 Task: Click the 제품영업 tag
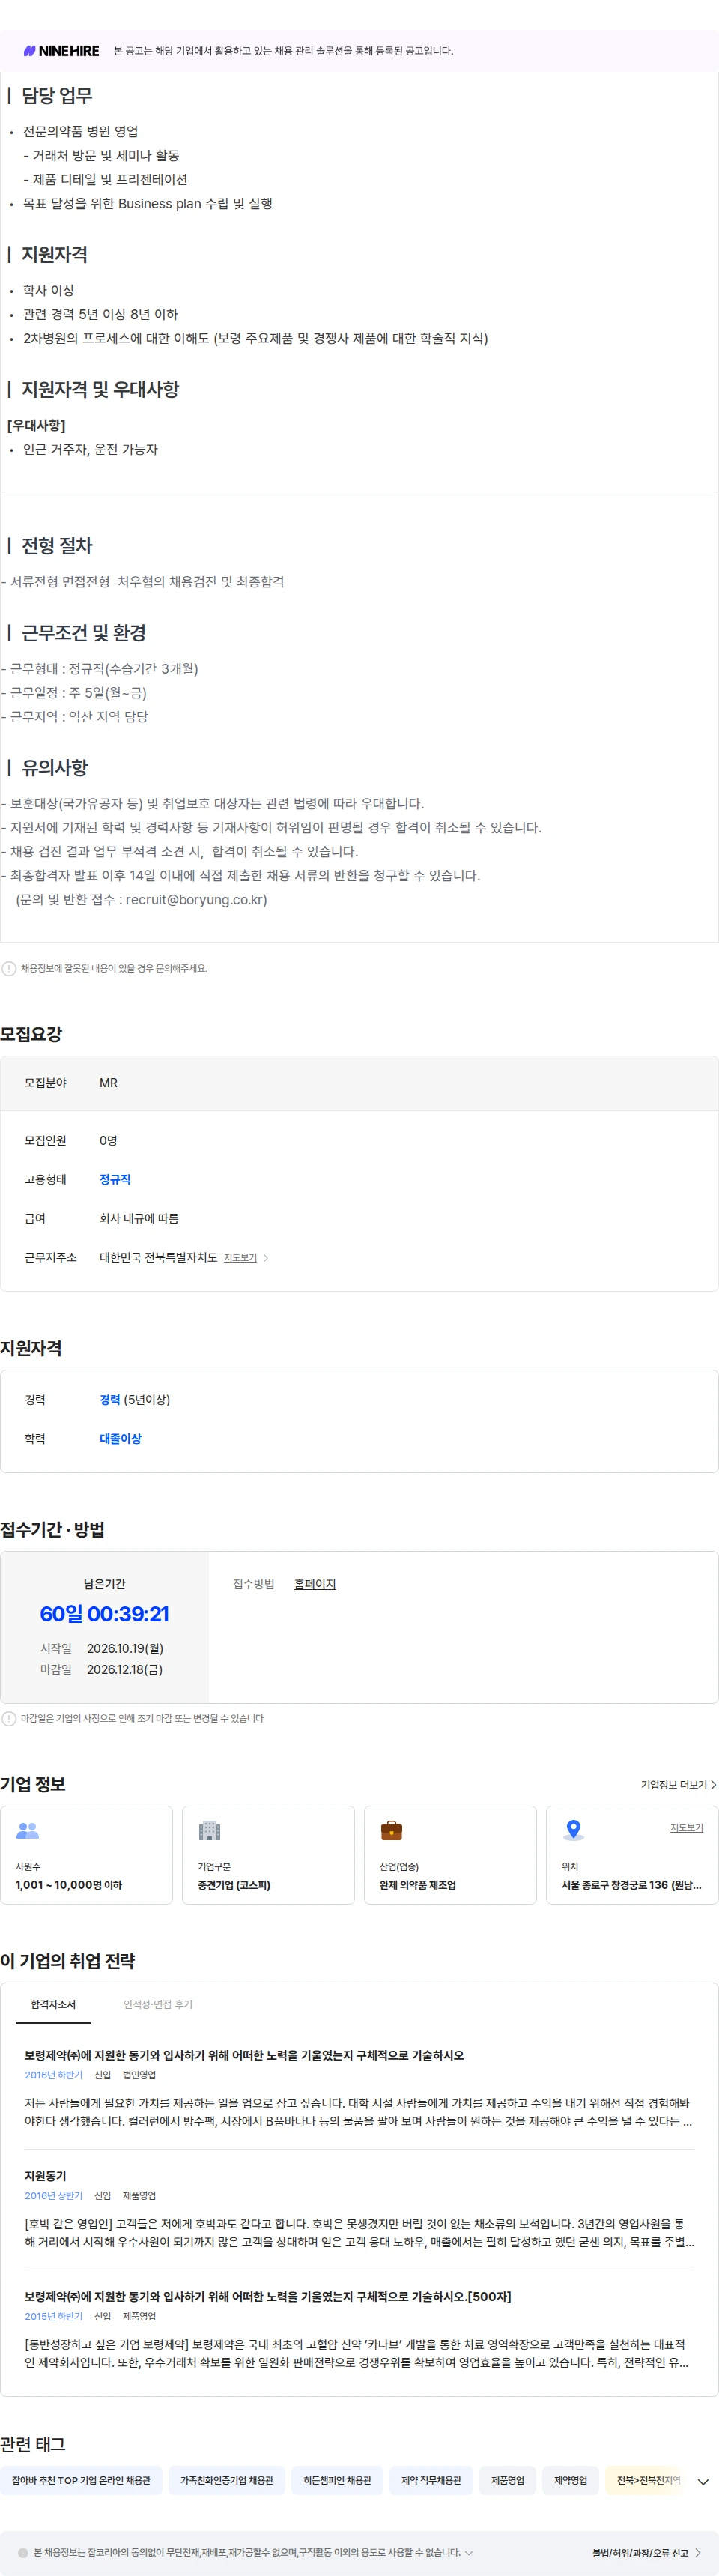point(507,2480)
